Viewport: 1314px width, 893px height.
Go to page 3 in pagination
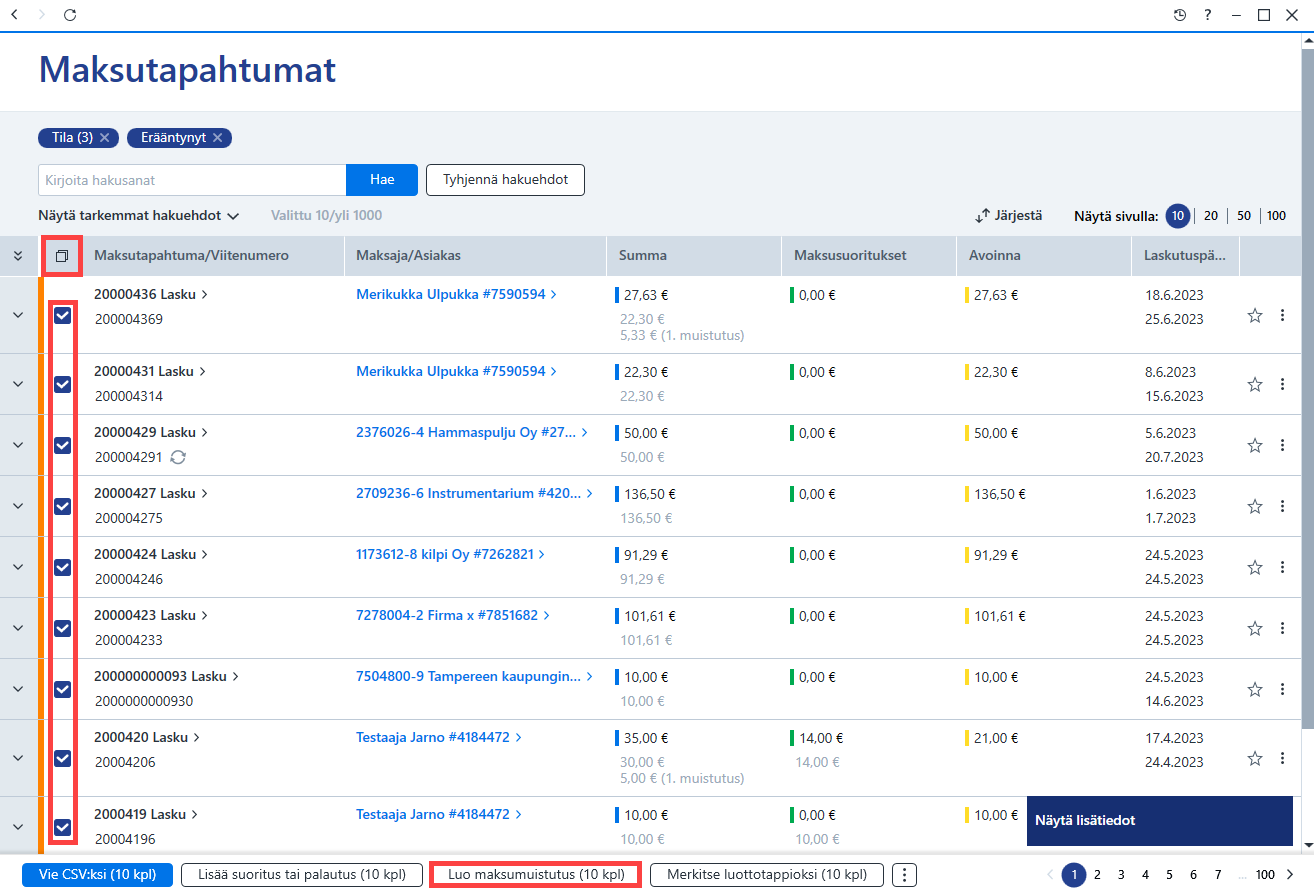click(x=1121, y=875)
